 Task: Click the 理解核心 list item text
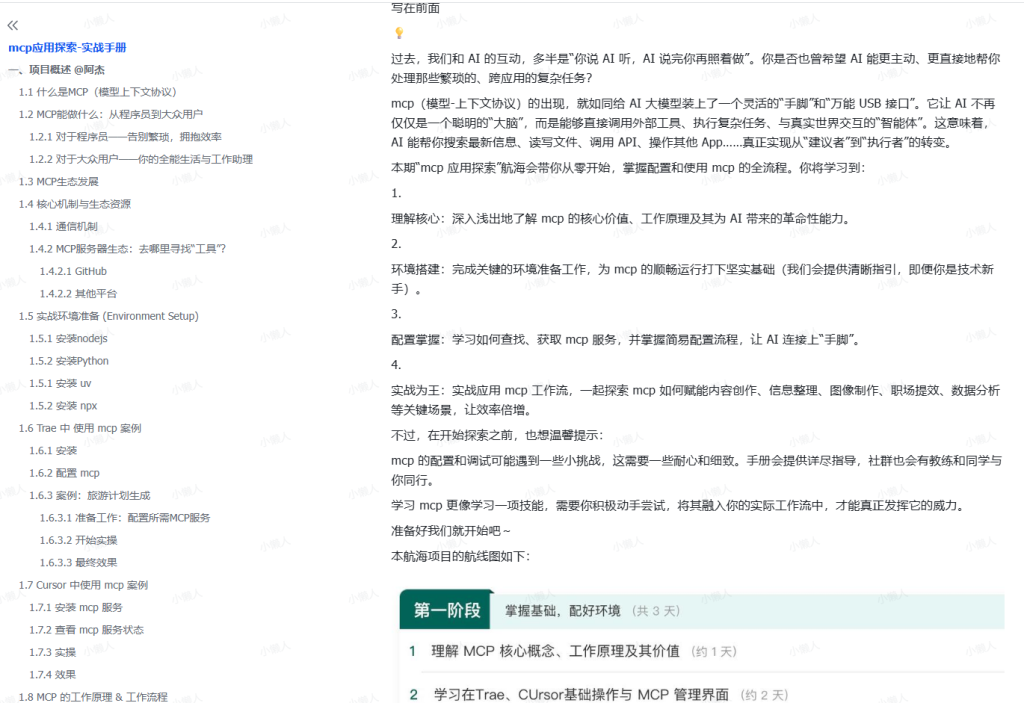pyautogui.click(x=622, y=218)
